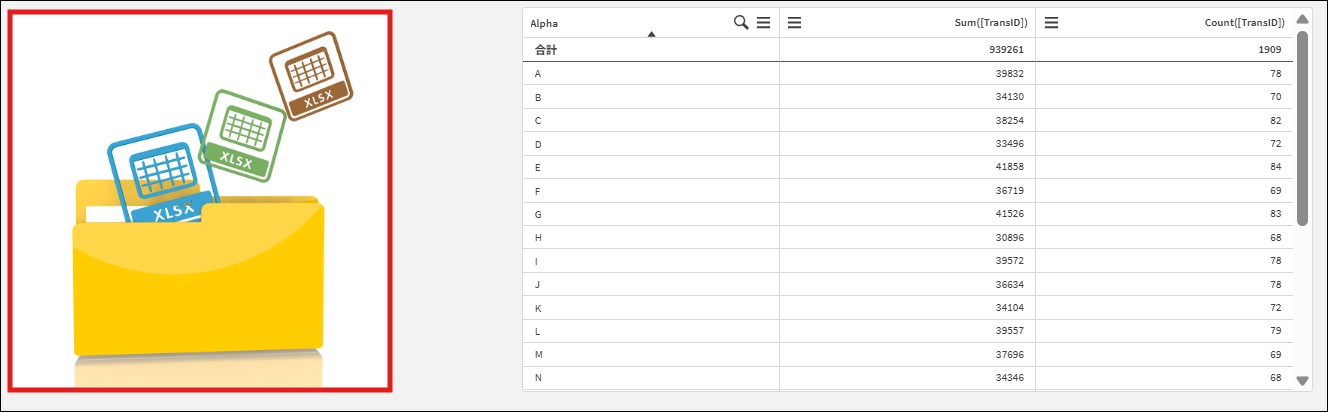
Task: Click the Alpha sort arrow indicator
Action: pyautogui.click(x=652, y=34)
